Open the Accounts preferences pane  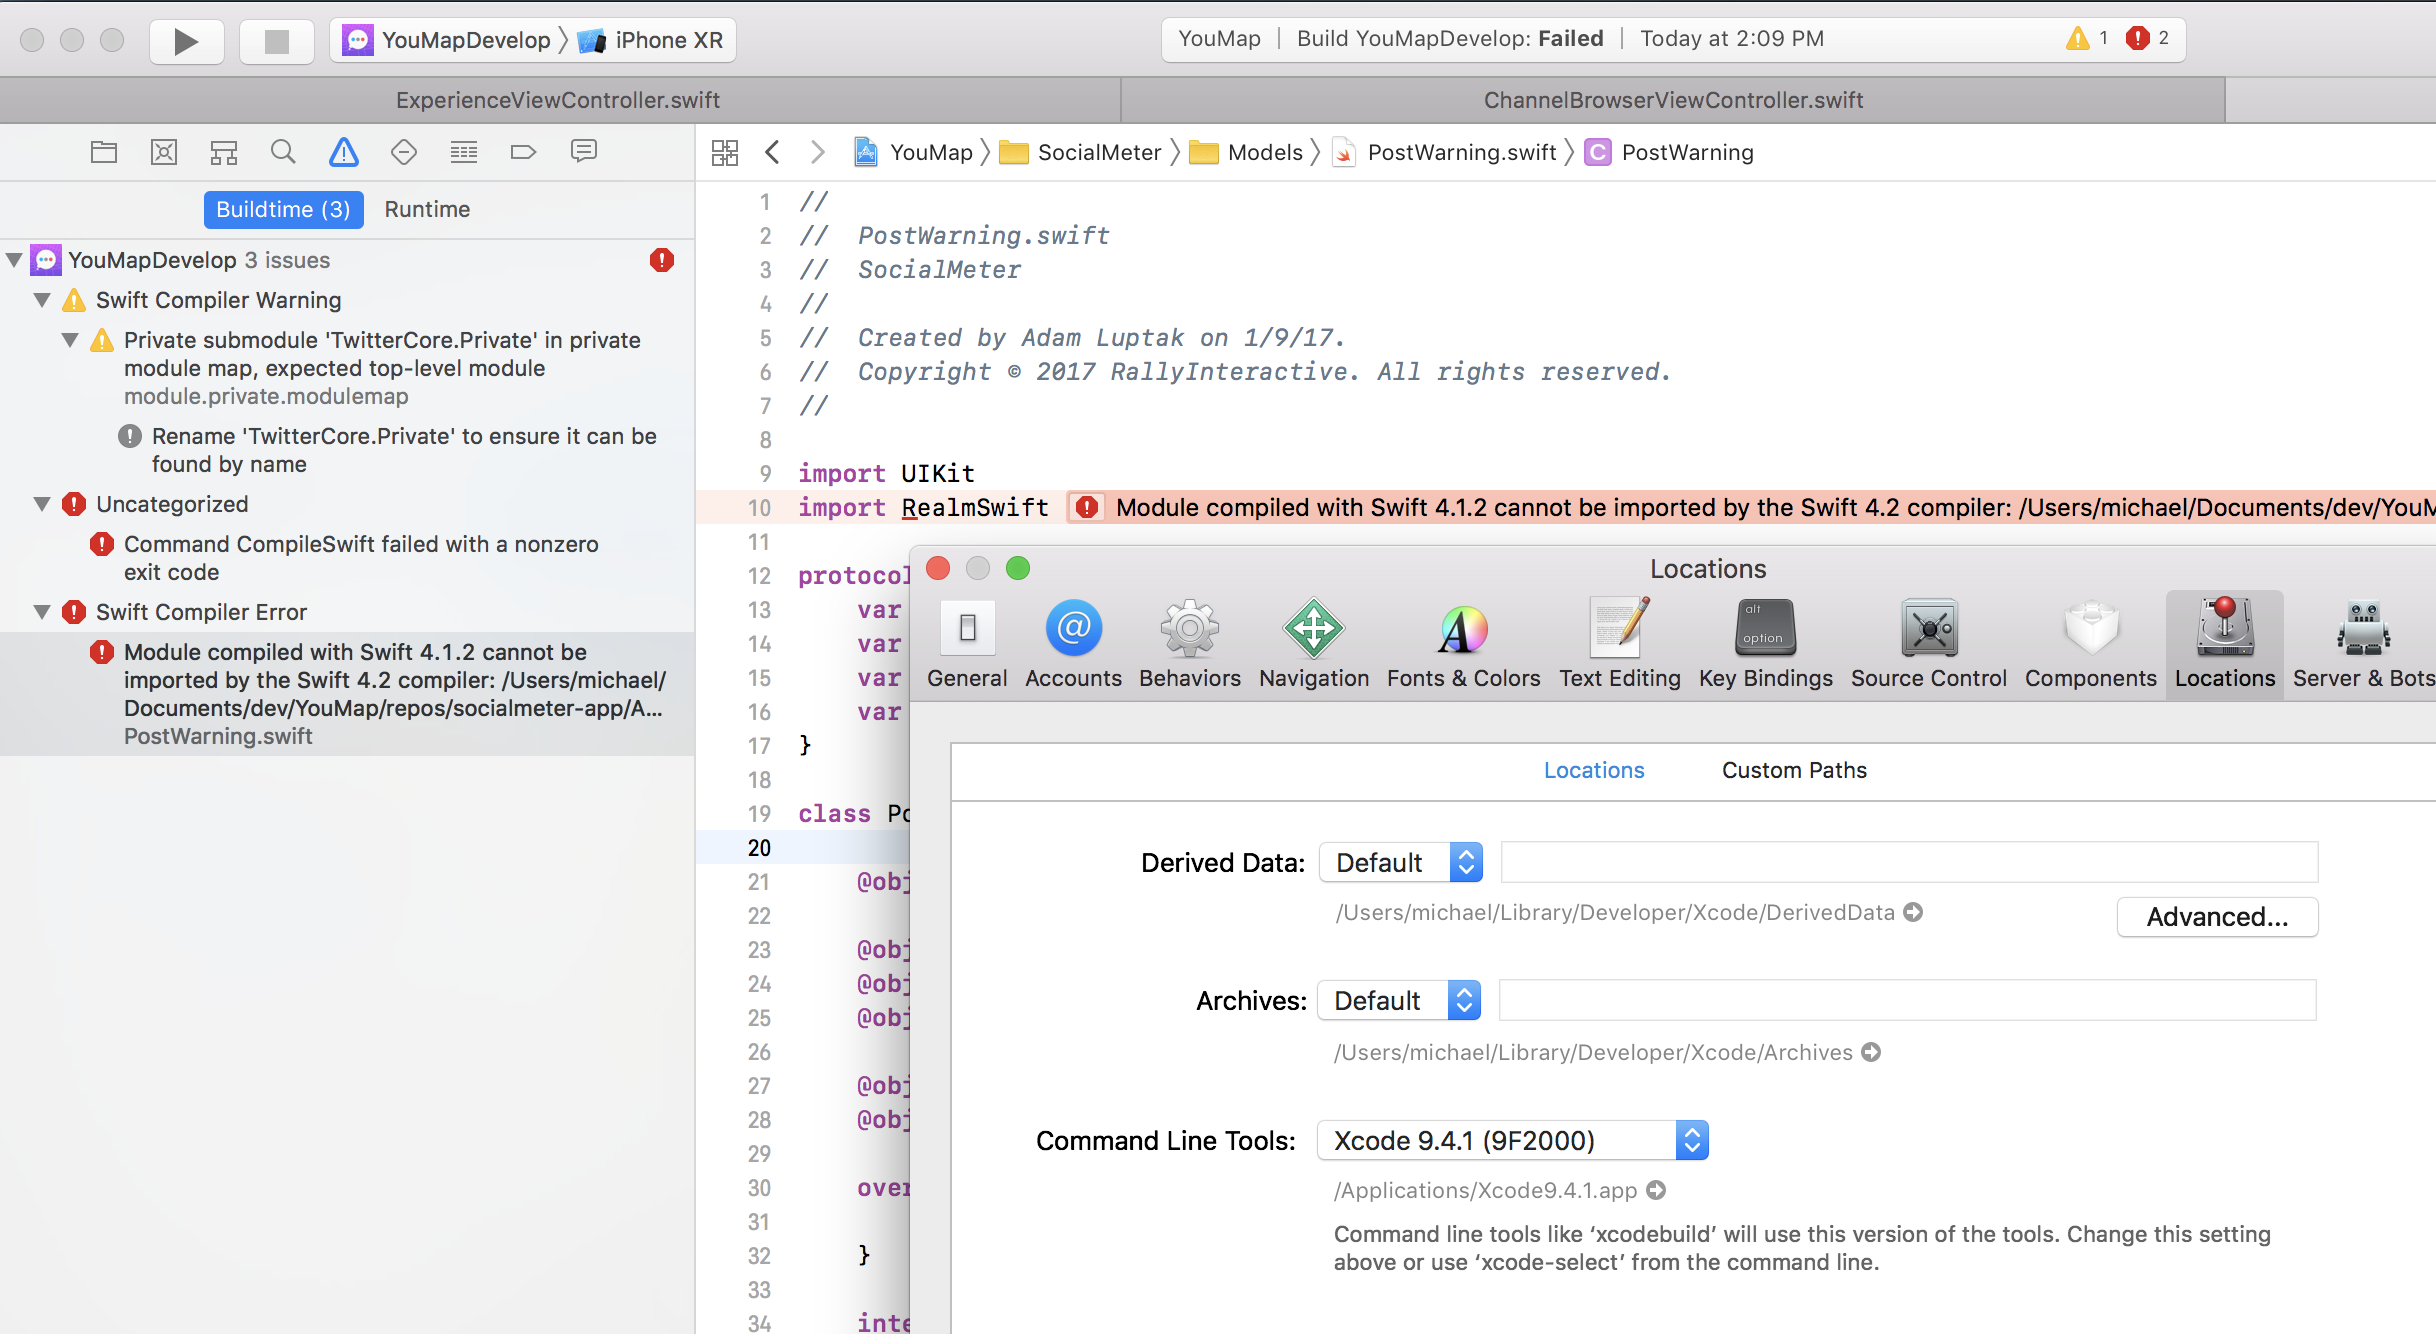point(1073,645)
